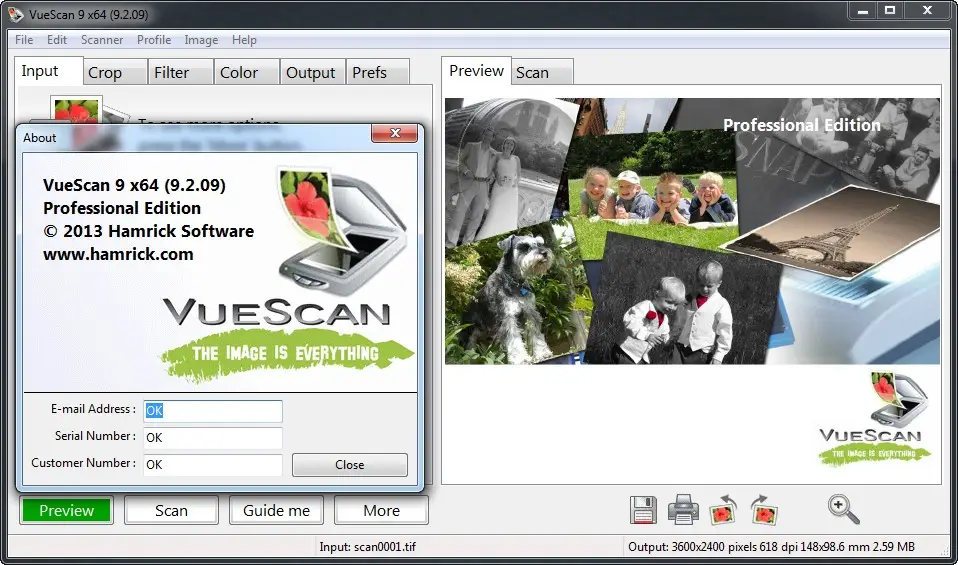Click Close button in About dialog
Viewport: 958px width, 565px height.
point(349,465)
